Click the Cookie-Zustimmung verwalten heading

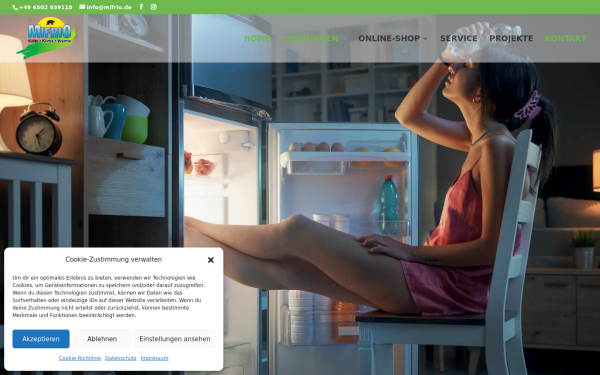point(114,259)
